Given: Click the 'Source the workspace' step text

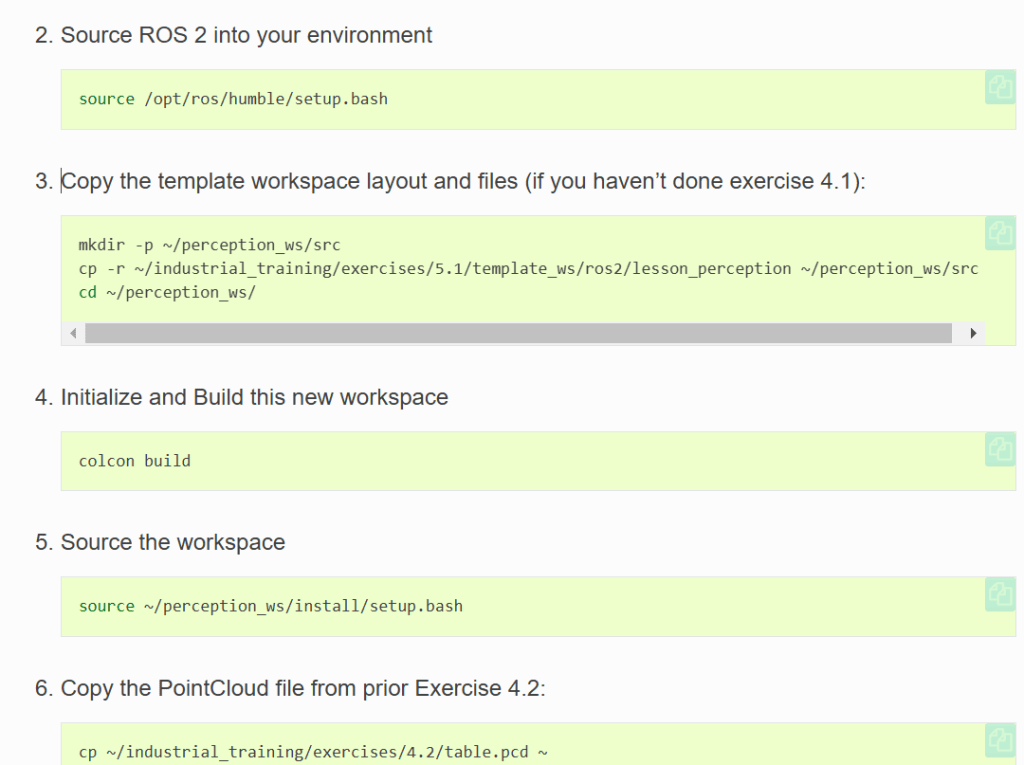Looking at the screenshot, I should pos(172,542).
